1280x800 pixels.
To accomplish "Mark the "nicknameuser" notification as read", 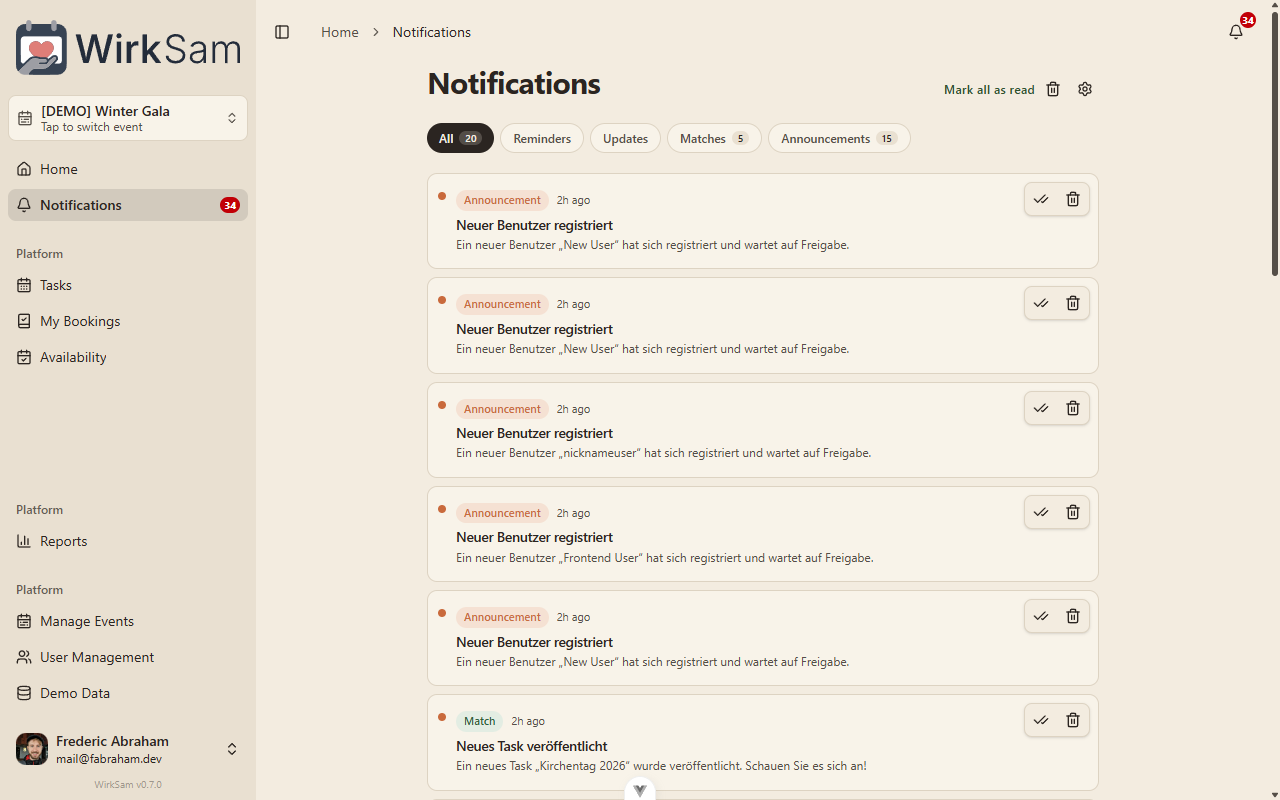I will click(1041, 408).
